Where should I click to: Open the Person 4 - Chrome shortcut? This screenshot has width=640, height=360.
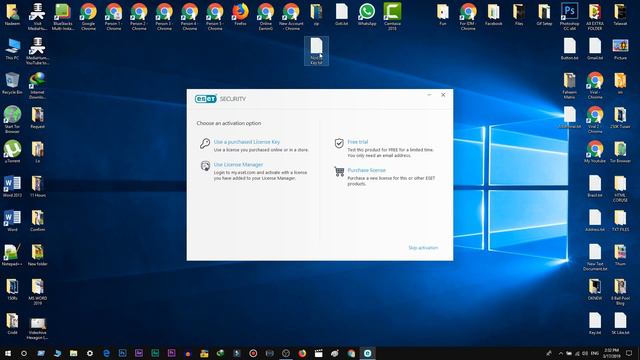tap(189, 16)
